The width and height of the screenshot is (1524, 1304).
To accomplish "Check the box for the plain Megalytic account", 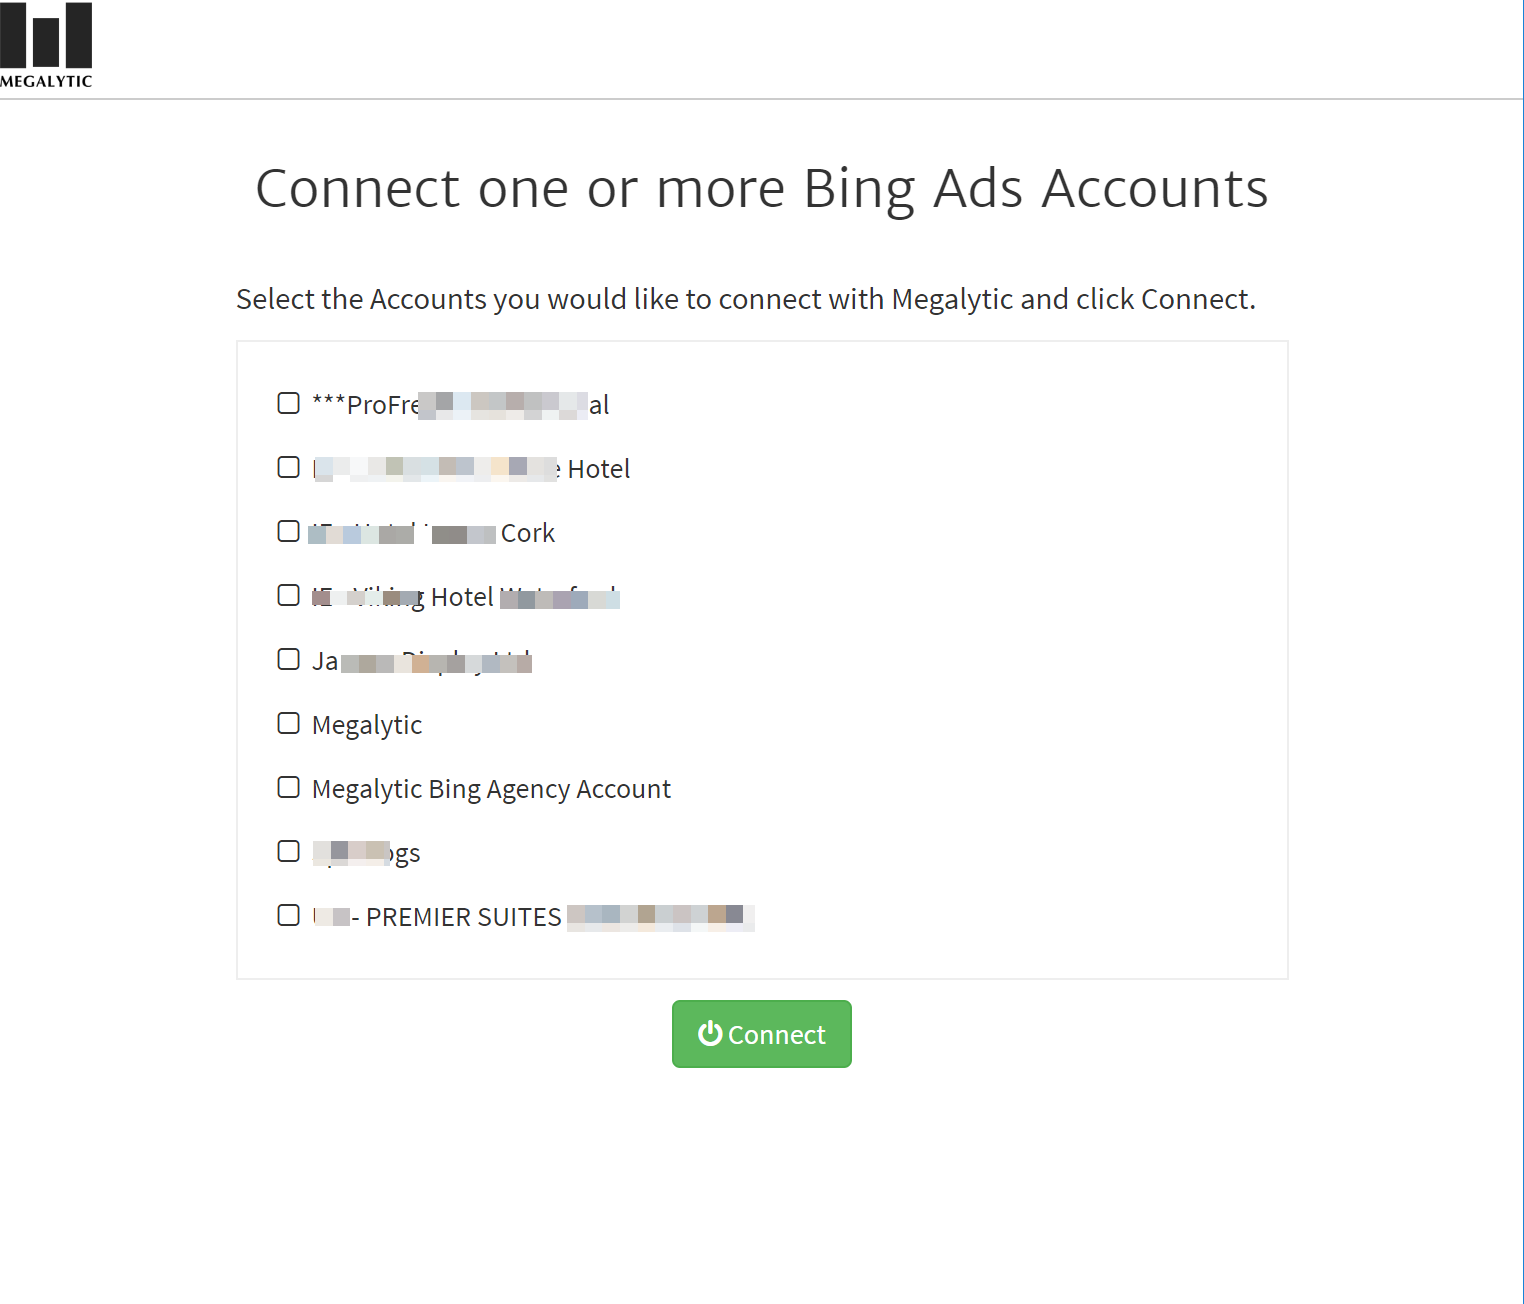I will (x=289, y=723).
